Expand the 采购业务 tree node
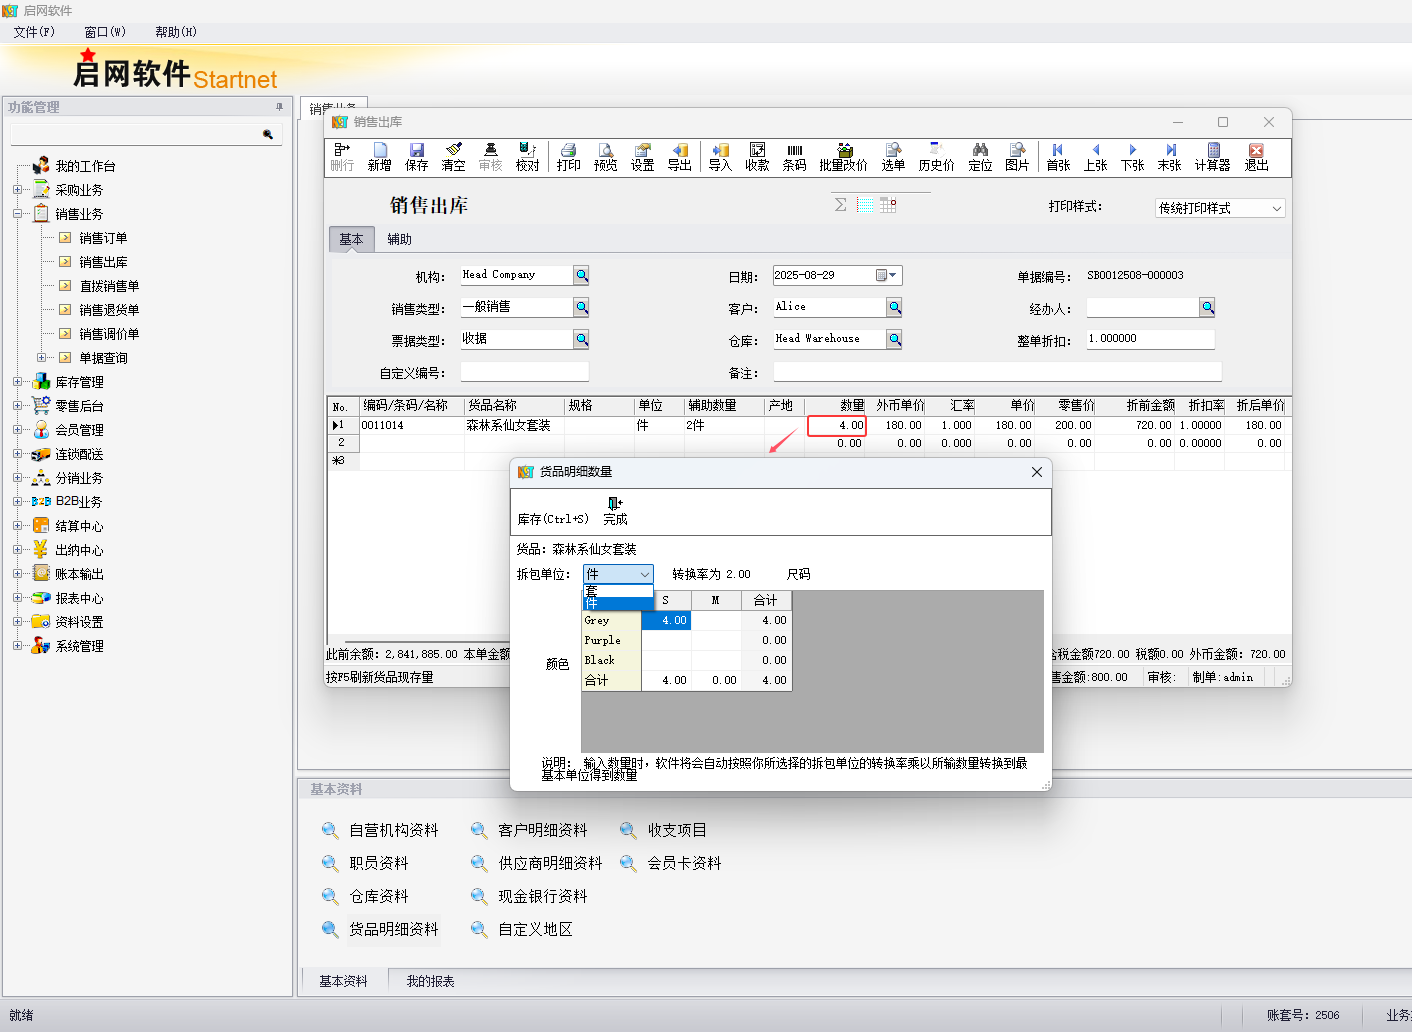 (x=17, y=189)
